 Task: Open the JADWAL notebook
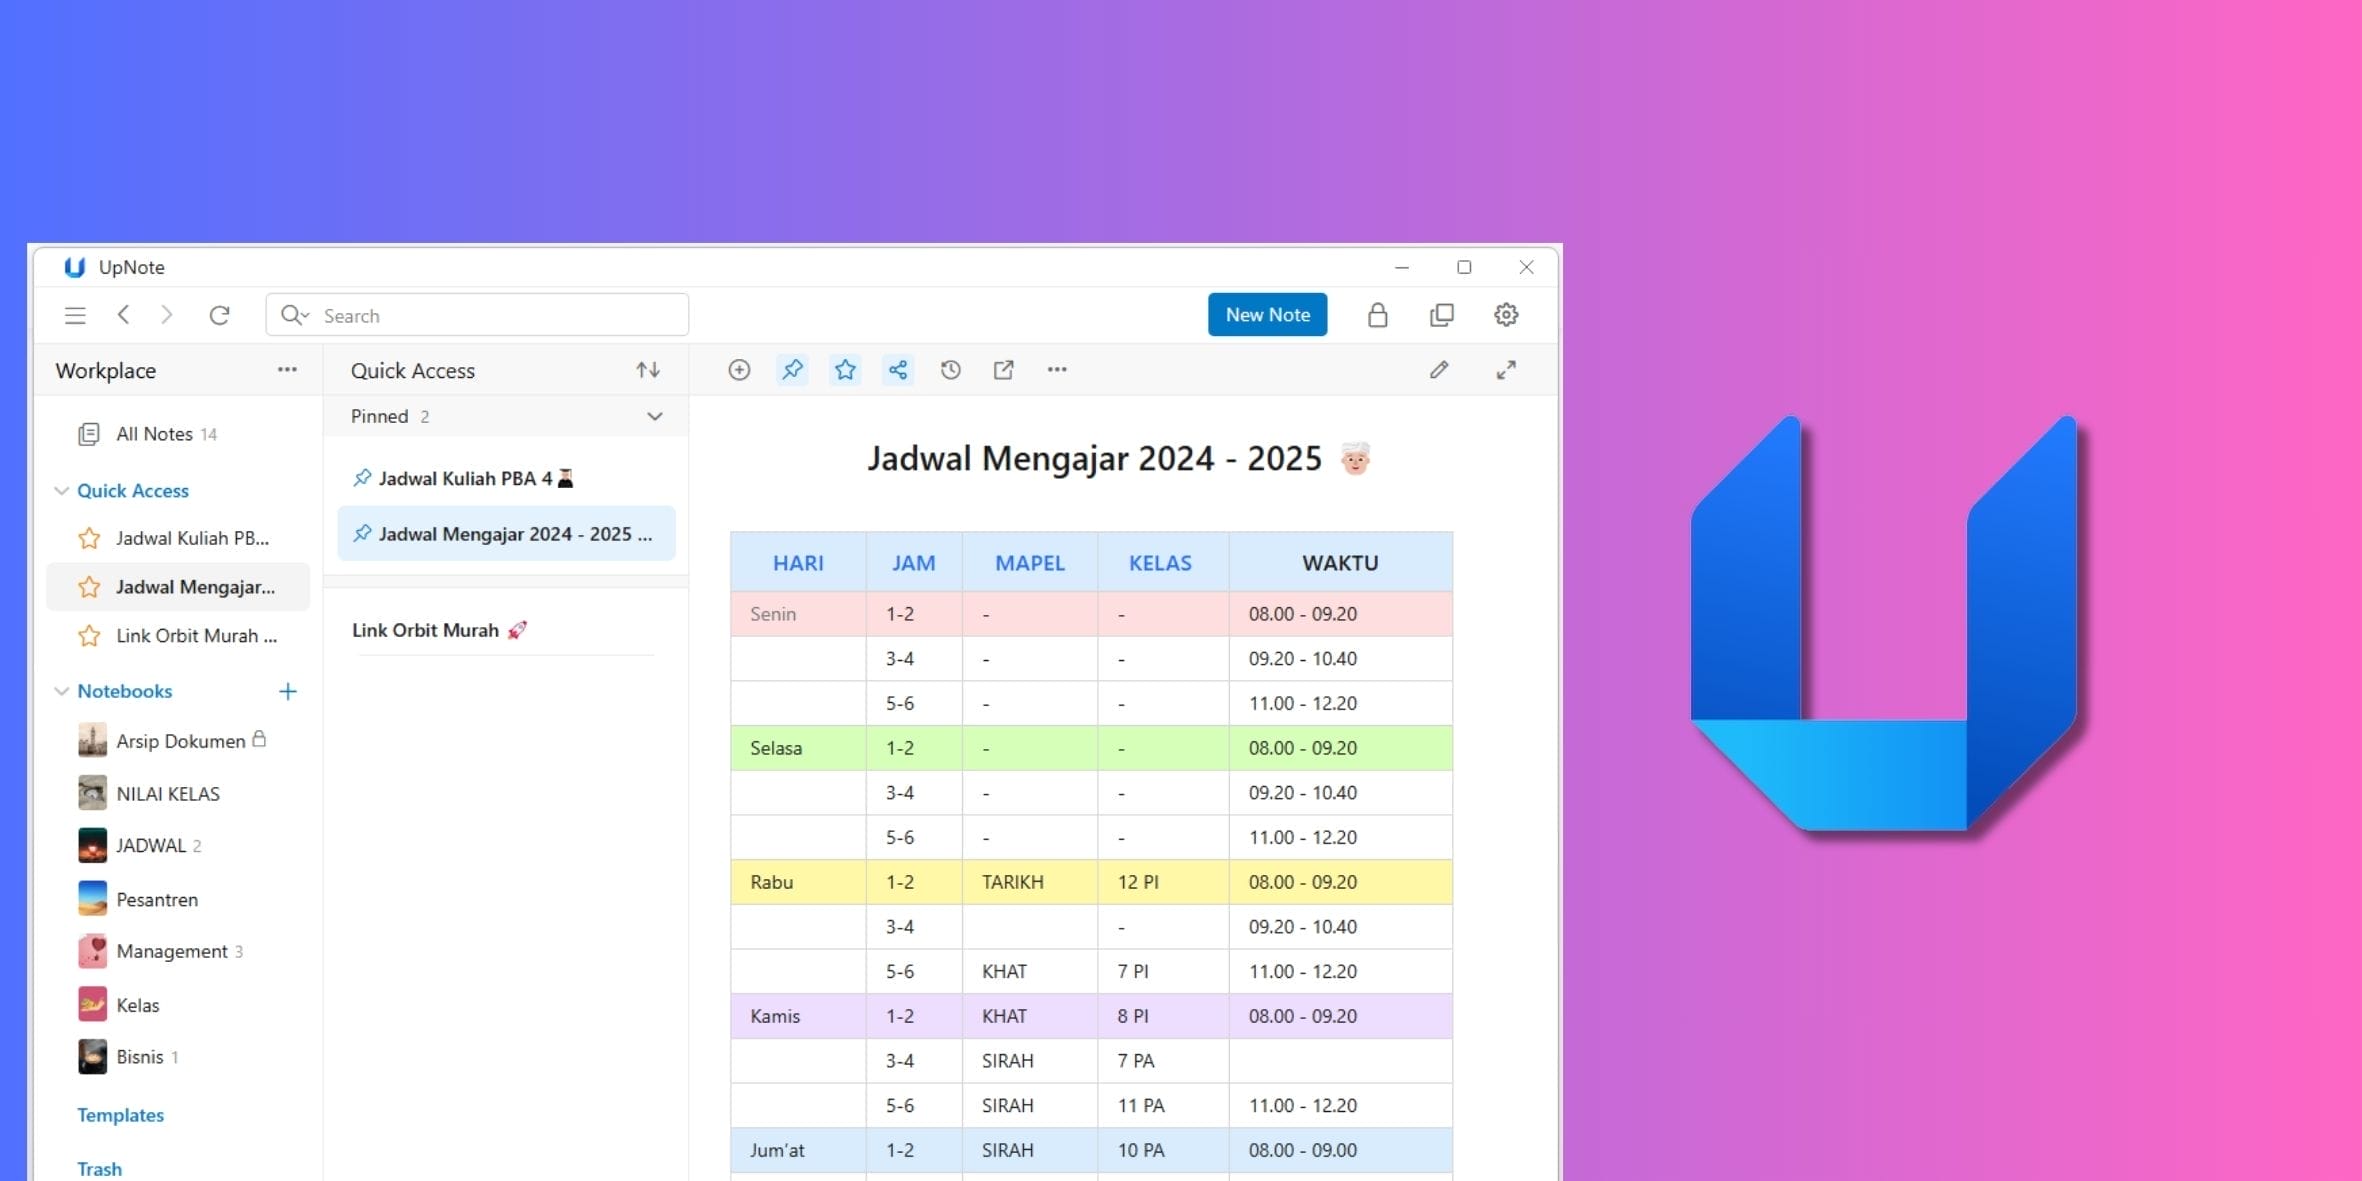point(151,845)
